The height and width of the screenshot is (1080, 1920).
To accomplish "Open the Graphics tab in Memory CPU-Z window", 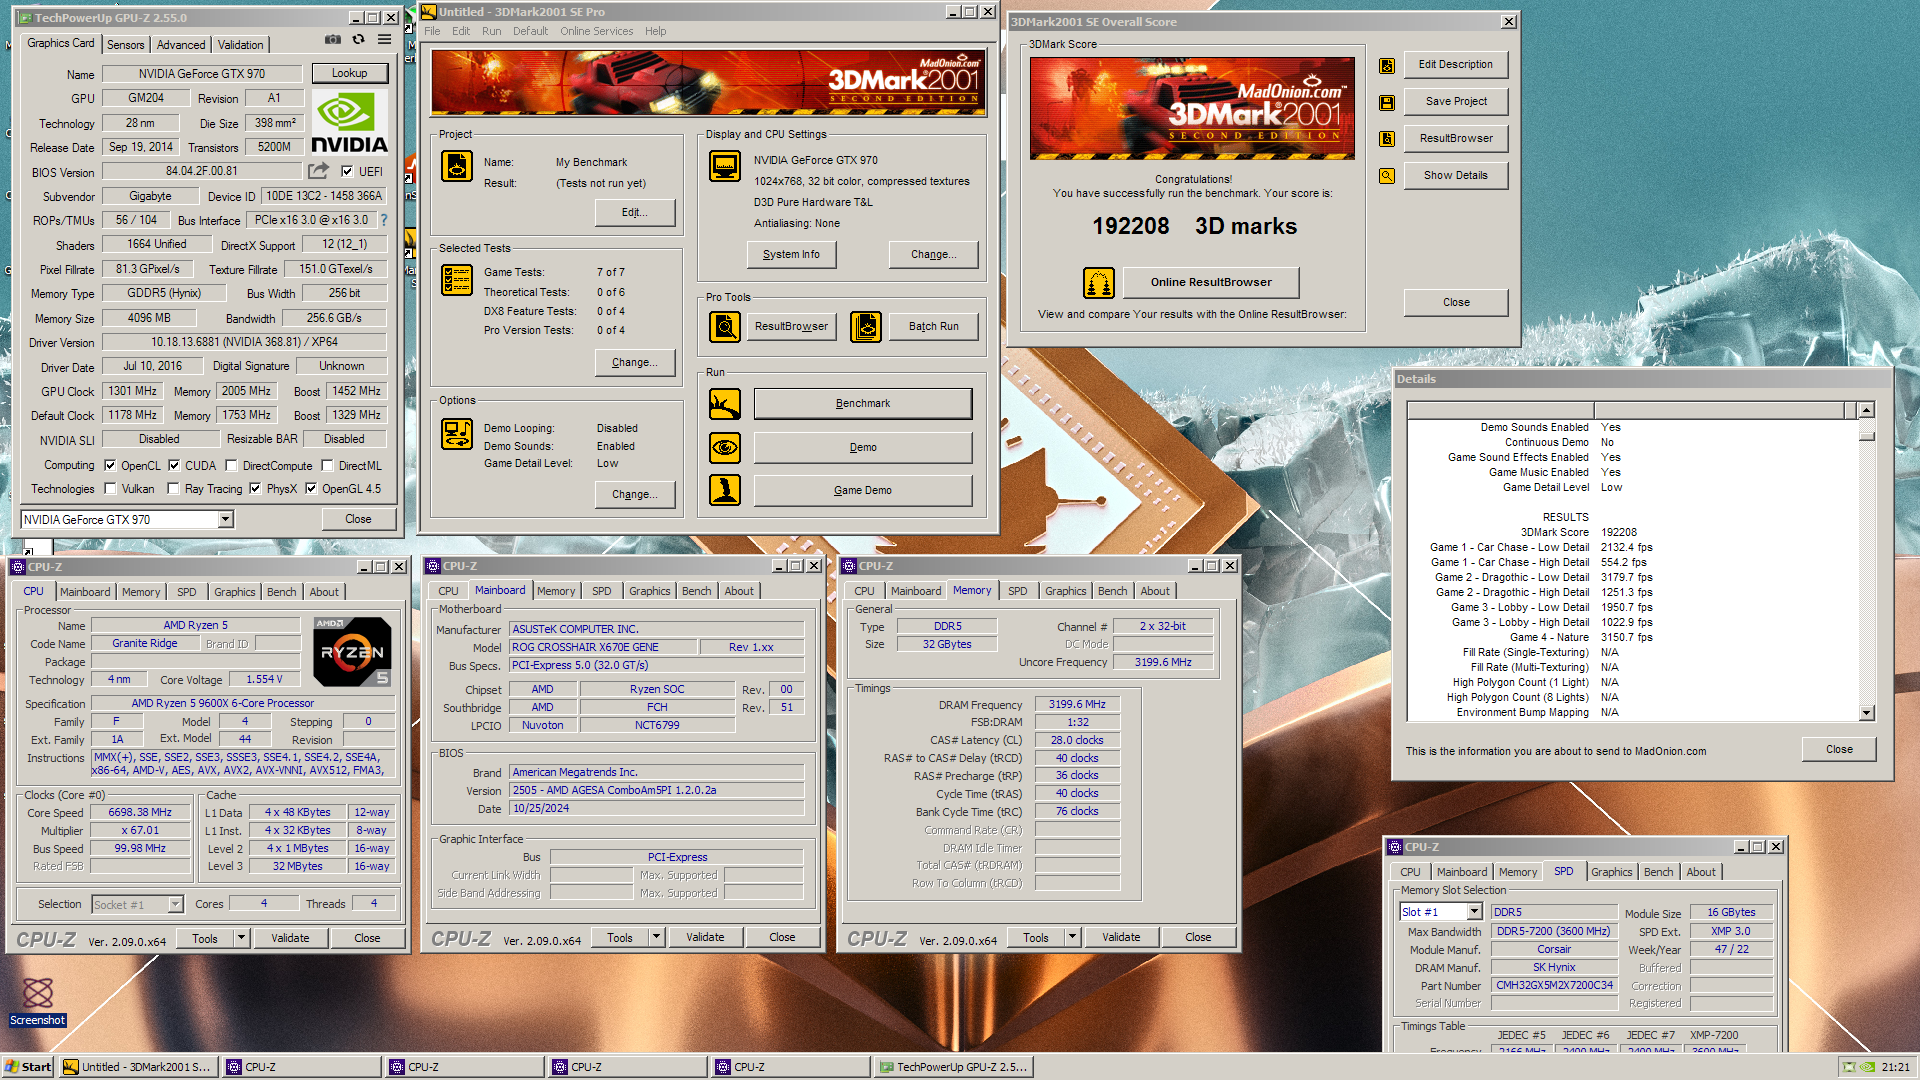I will coord(1065,591).
